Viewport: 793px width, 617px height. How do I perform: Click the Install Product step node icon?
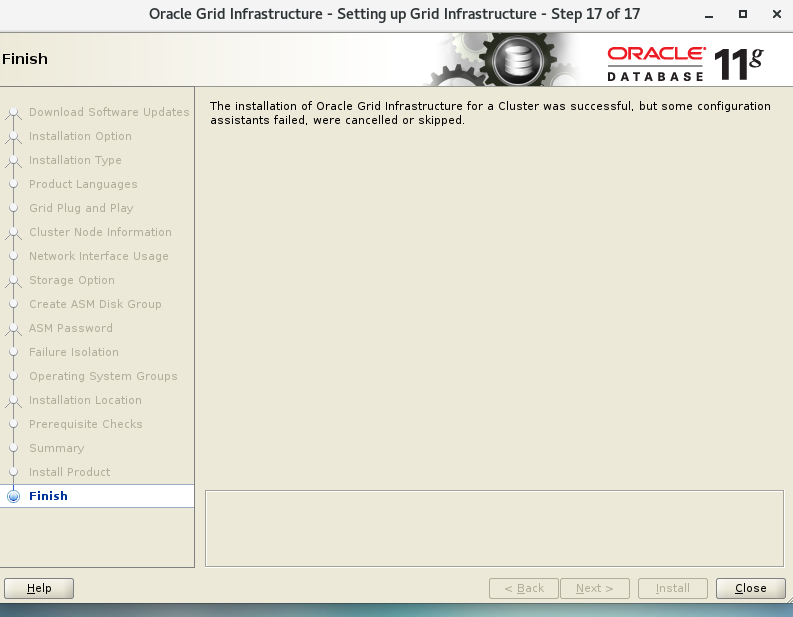tap(14, 472)
